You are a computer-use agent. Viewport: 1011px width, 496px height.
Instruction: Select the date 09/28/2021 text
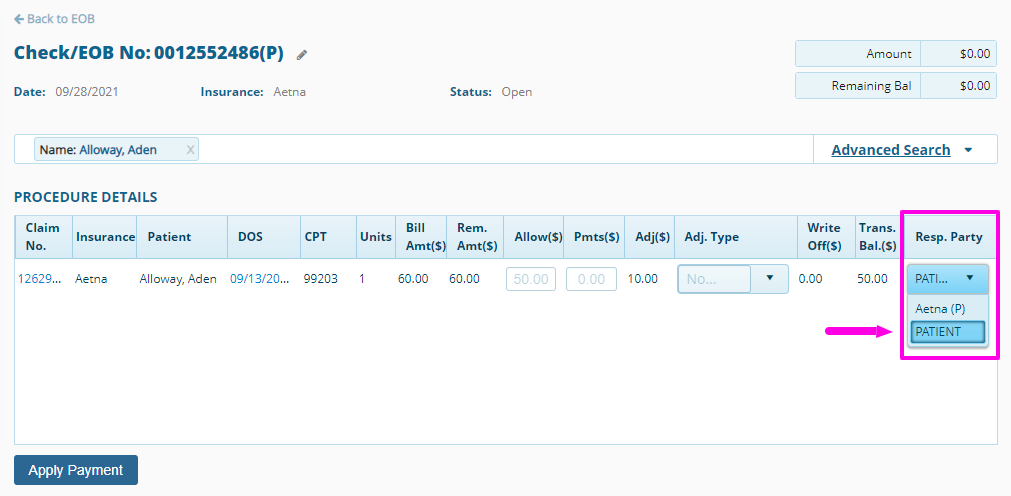coord(87,92)
